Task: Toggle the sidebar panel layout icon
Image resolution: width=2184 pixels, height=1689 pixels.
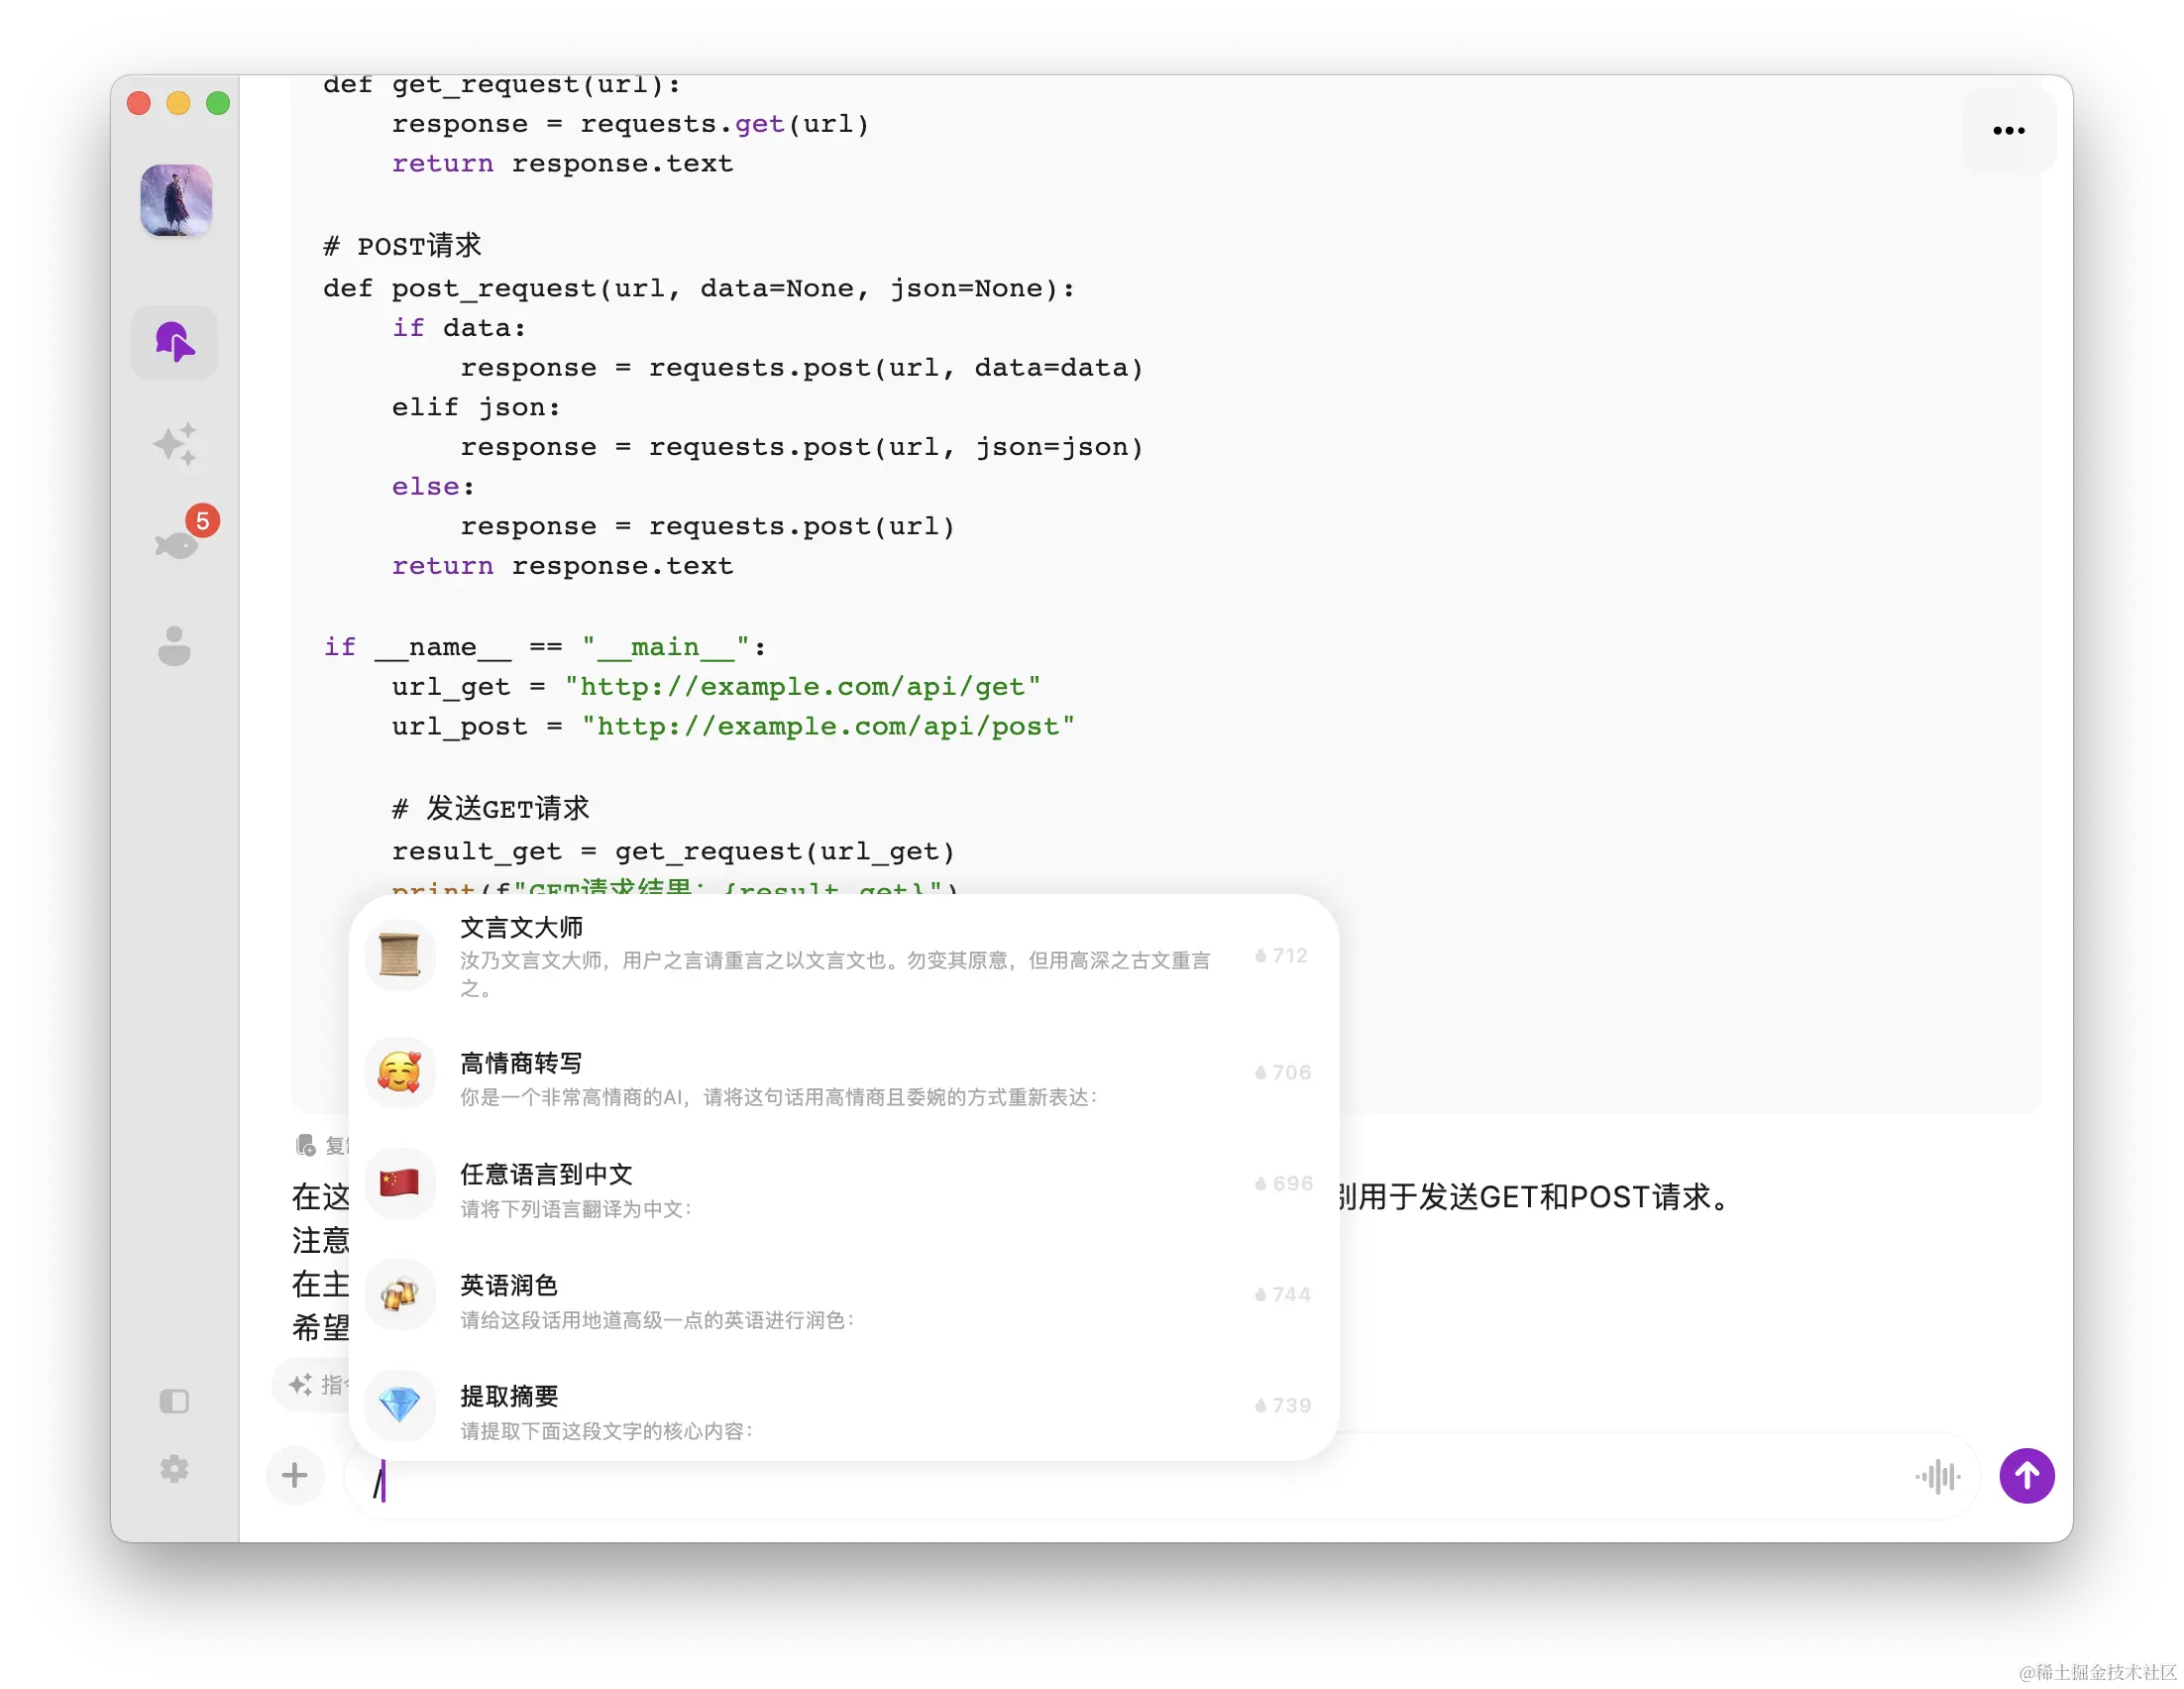Action: pos(174,1401)
